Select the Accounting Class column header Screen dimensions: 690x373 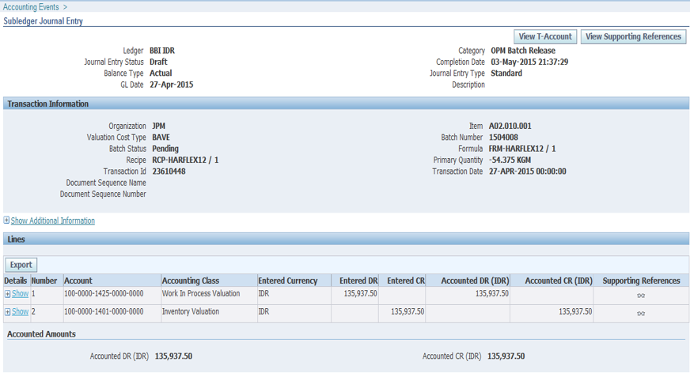(x=191, y=281)
